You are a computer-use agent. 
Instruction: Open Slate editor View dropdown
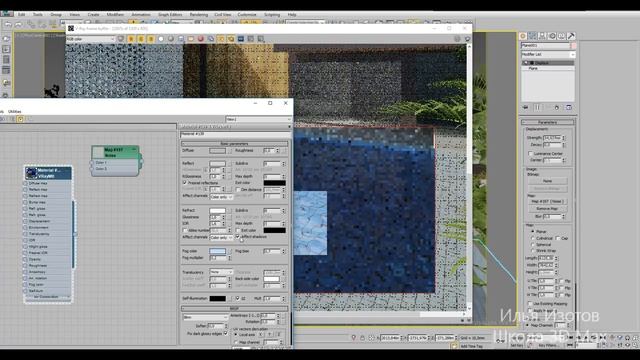tap(258, 119)
